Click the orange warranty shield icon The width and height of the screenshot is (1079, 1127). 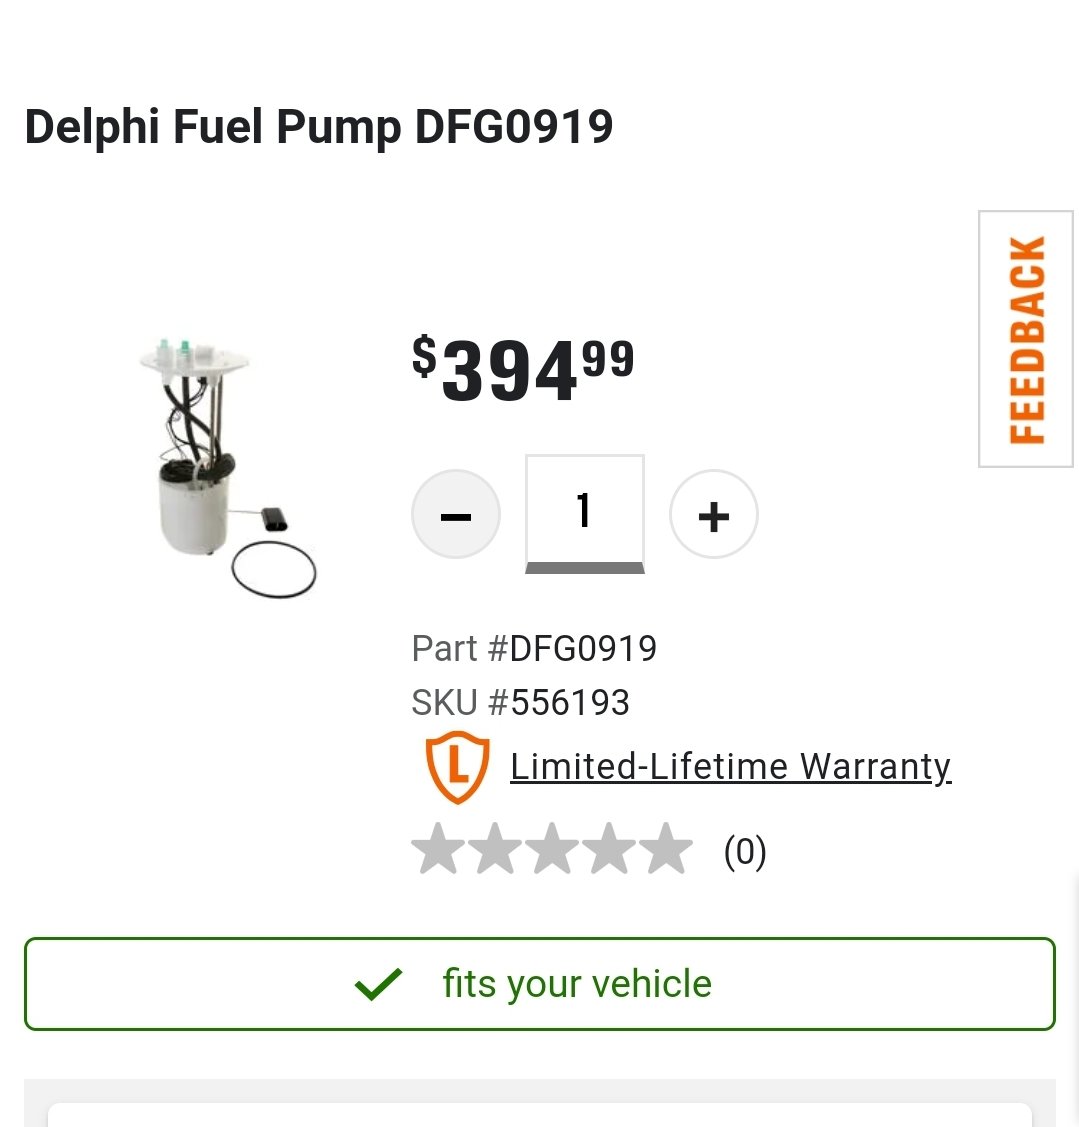457,767
